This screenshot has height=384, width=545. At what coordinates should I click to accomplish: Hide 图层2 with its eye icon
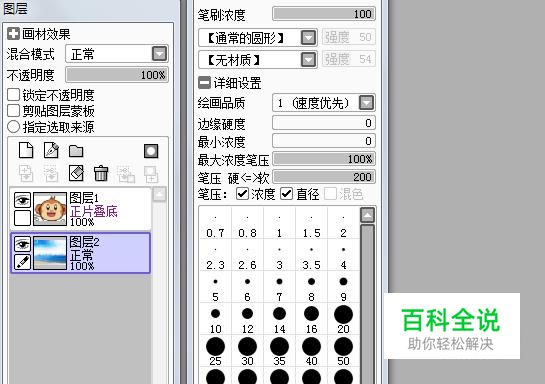(x=23, y=244)
